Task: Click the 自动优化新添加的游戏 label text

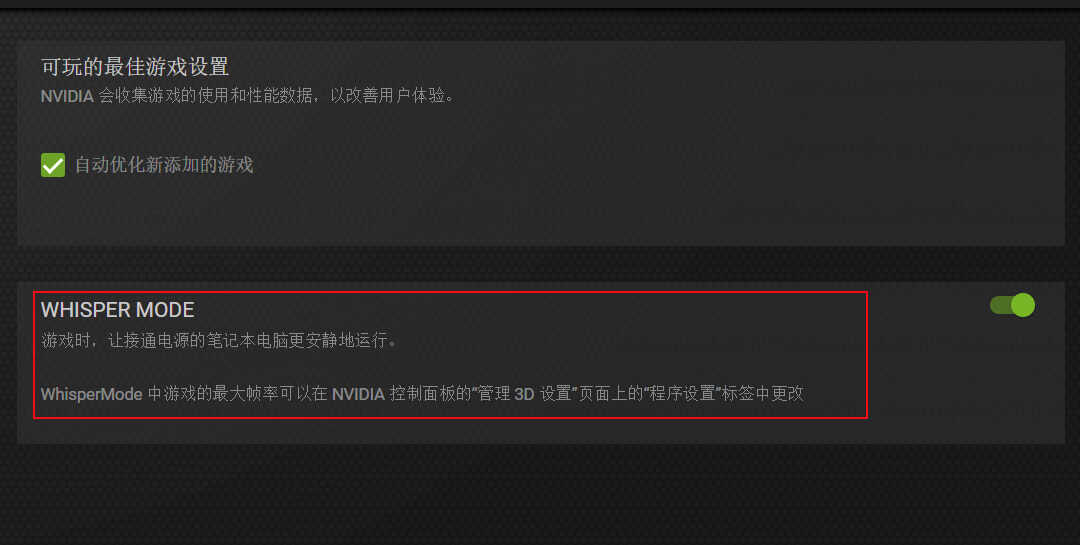Action: pyautogui.click(x=164, y=165)
